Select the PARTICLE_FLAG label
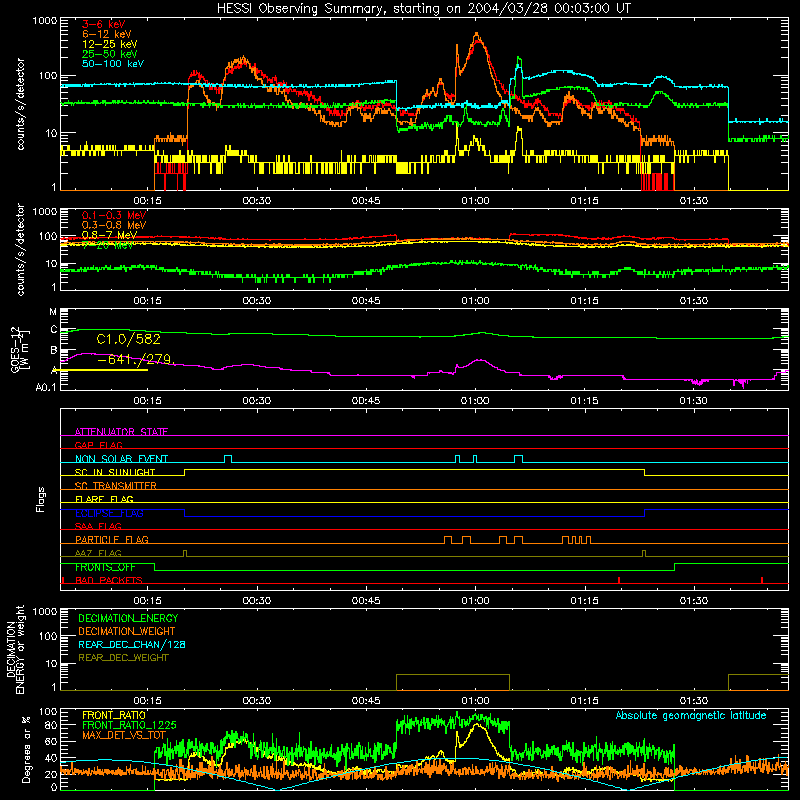Viewport: 800px width, 800px height. pos(112,539)
